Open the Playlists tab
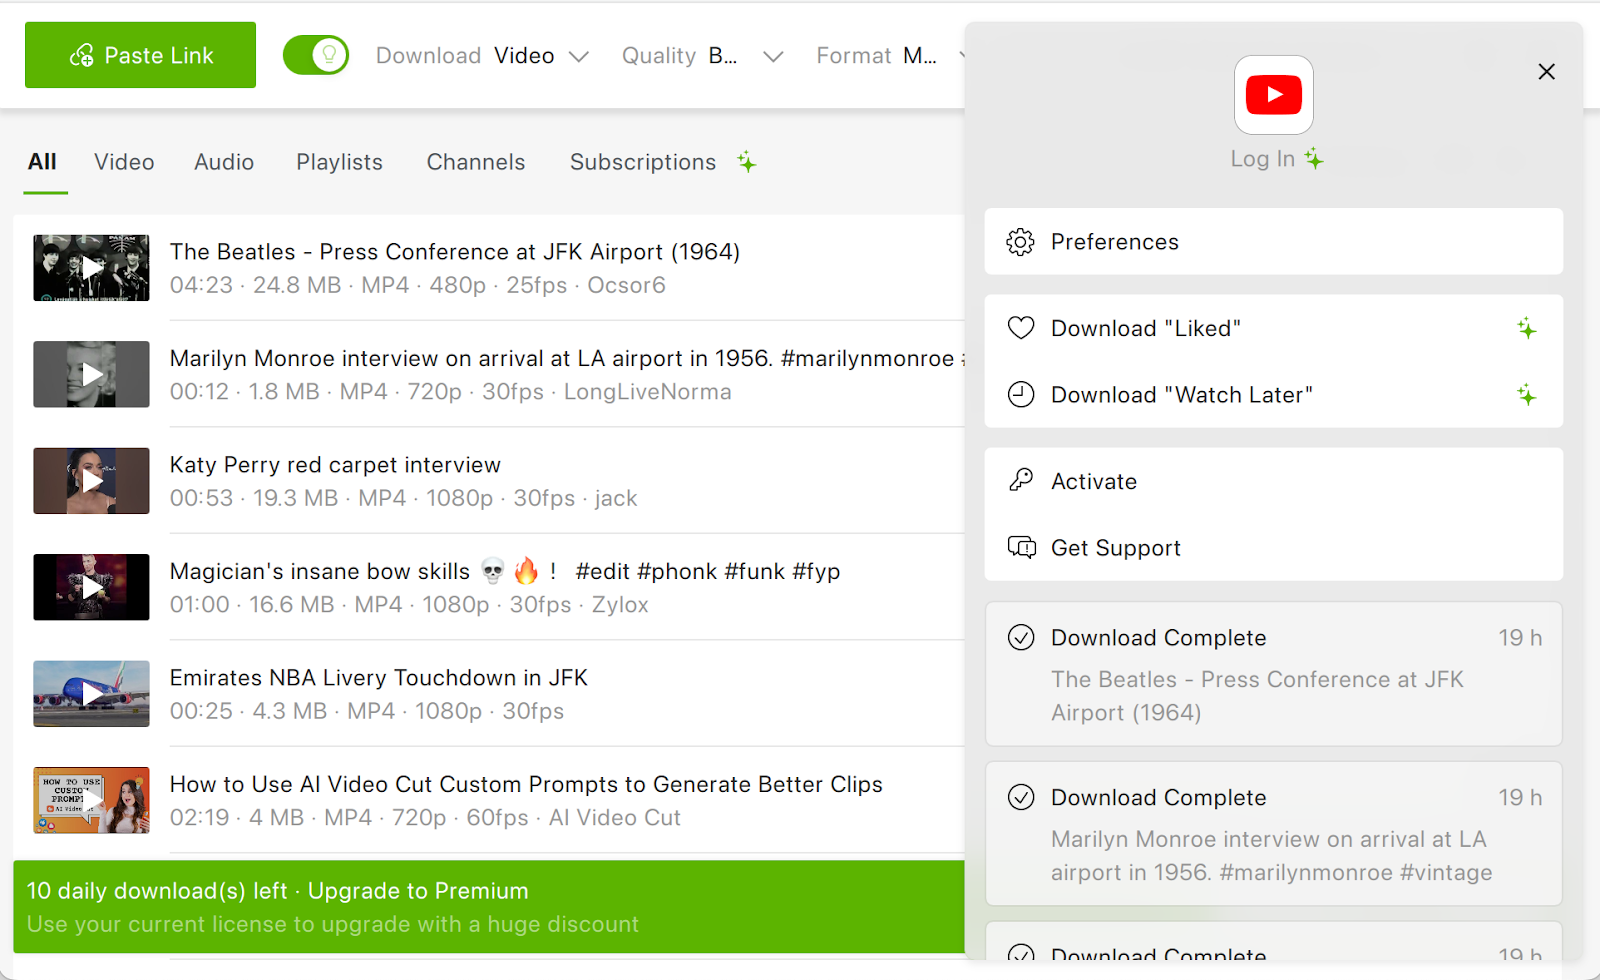The image size is (1600, 980). pos(339,162)
